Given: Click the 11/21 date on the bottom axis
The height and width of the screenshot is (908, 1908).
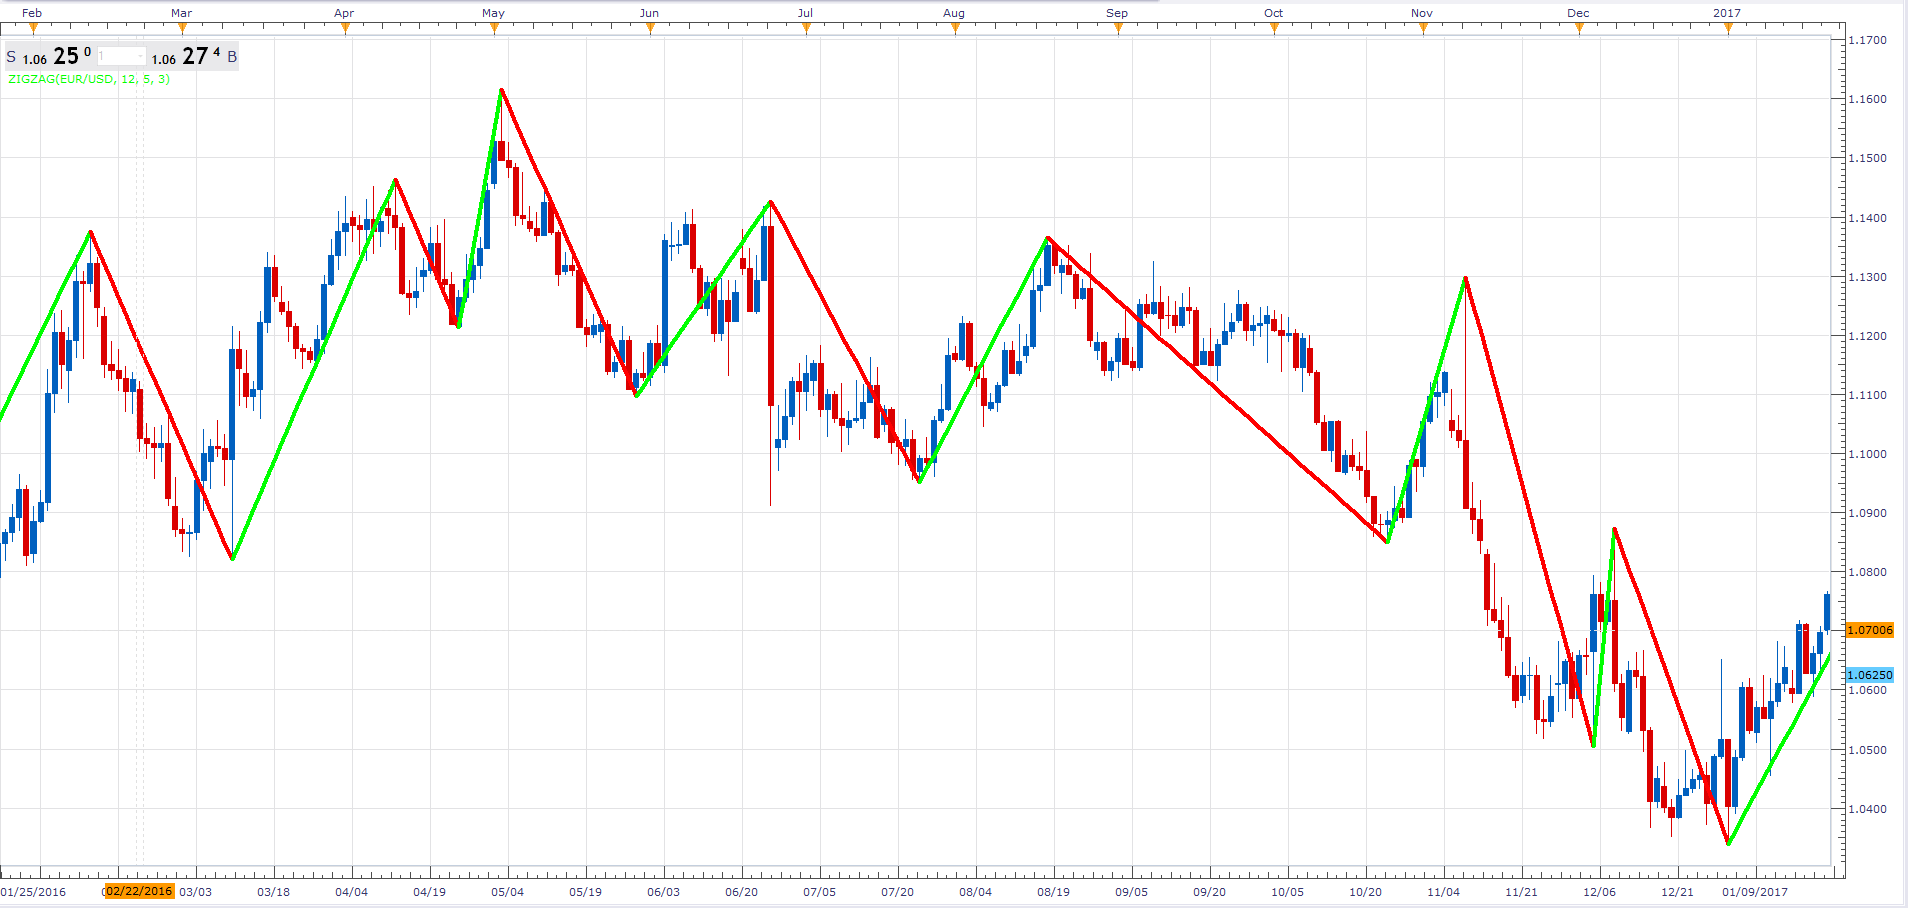Looking at the screenshot, I should coord(1522,892).
